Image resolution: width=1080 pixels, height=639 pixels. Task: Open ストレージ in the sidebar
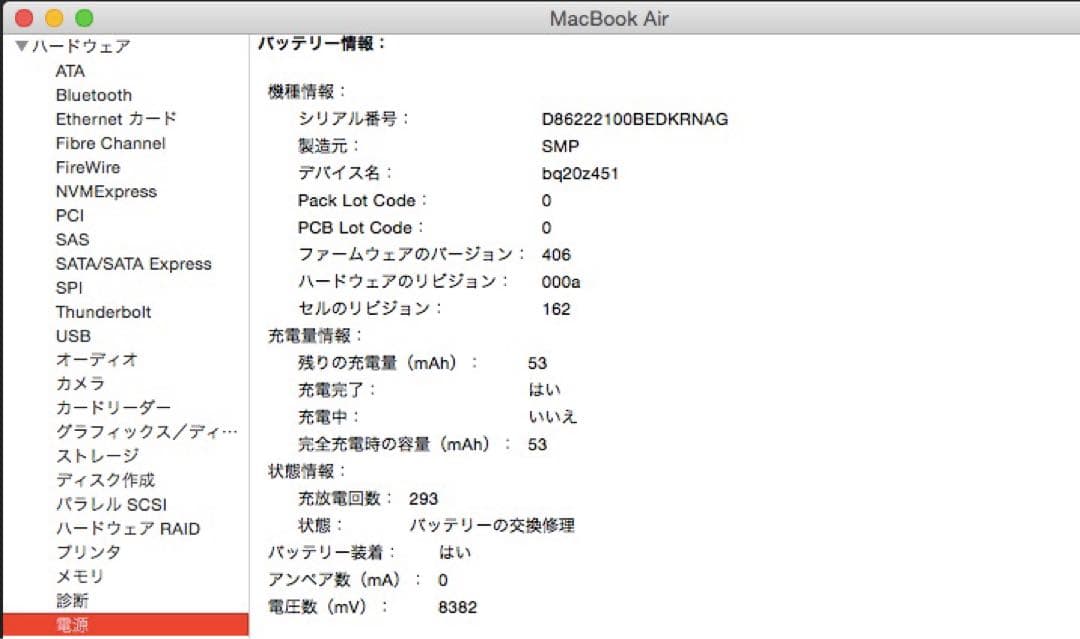point(97,456)
